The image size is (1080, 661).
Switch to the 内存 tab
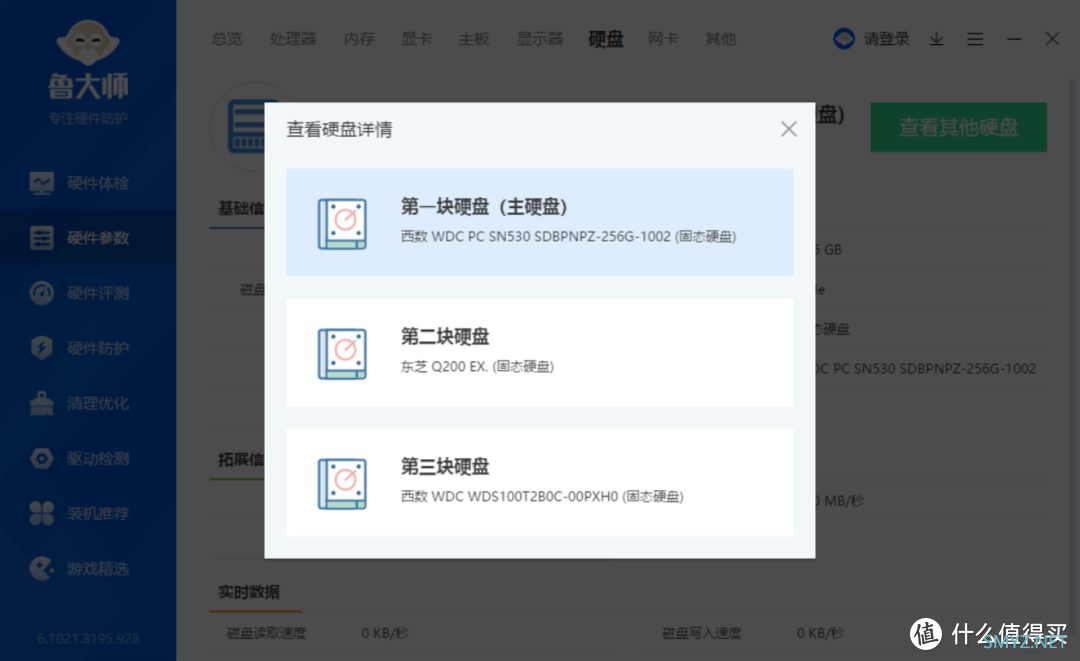[359, 39]
